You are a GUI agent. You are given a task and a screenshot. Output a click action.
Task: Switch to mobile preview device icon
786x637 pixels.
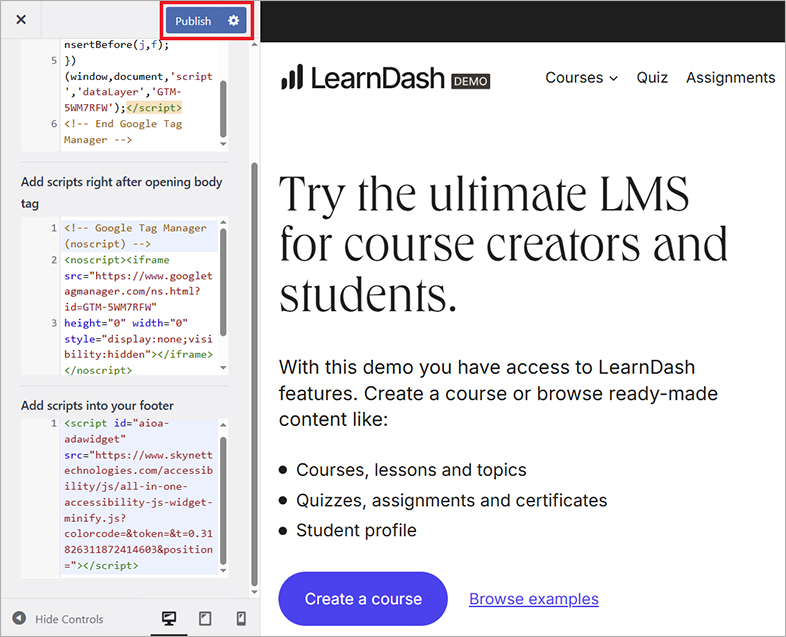pos(241,618)
